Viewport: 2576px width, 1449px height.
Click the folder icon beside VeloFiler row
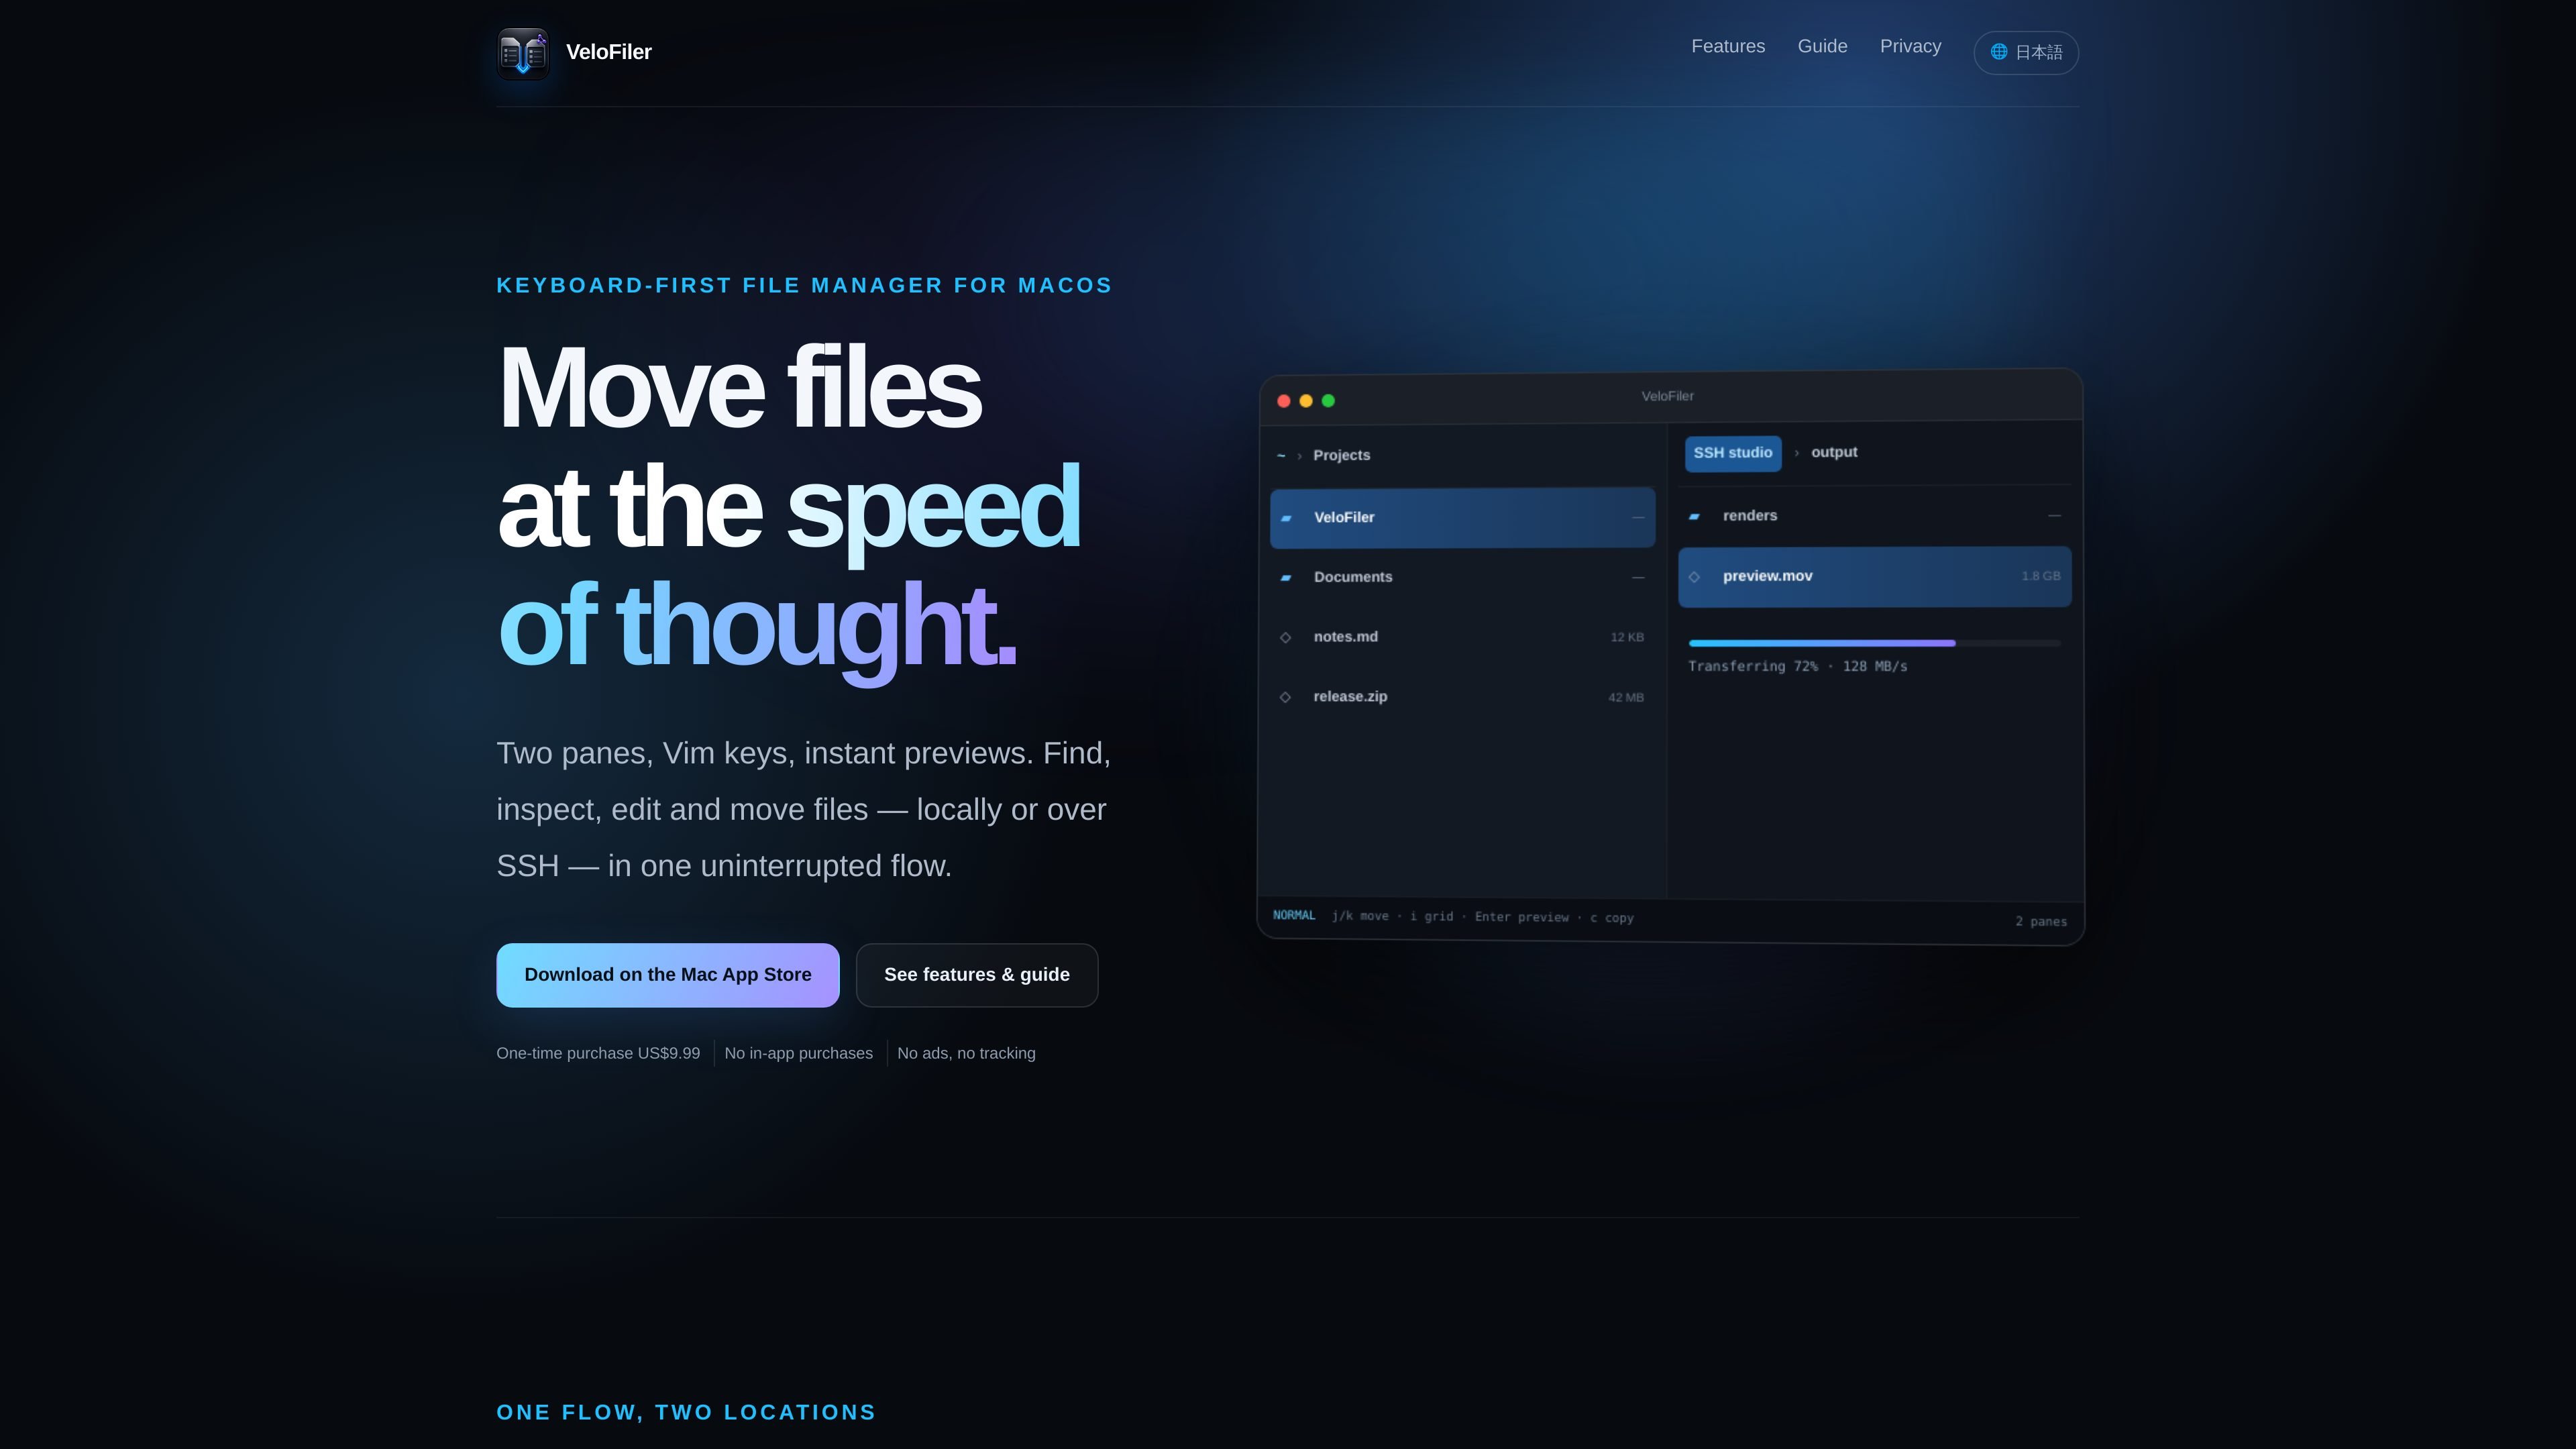(1286, 518)
